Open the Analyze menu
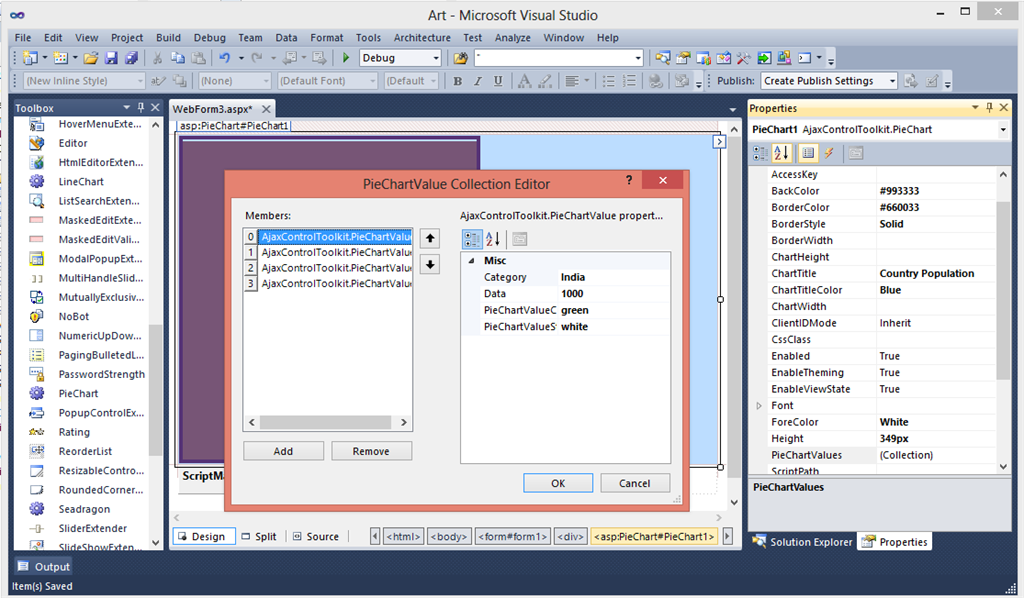The height and width of the screenshot is (598, 1024). (513, 38)
